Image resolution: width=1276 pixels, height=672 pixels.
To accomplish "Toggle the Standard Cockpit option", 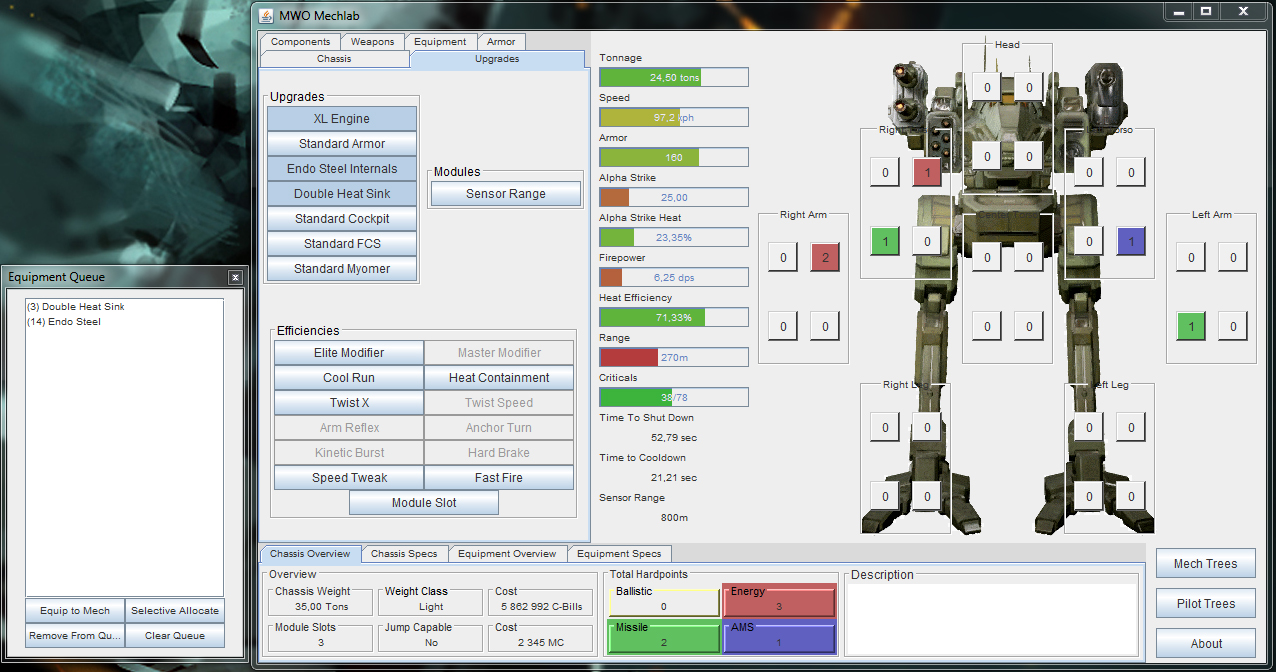I will pyautogui.click(x=342, y=219).
